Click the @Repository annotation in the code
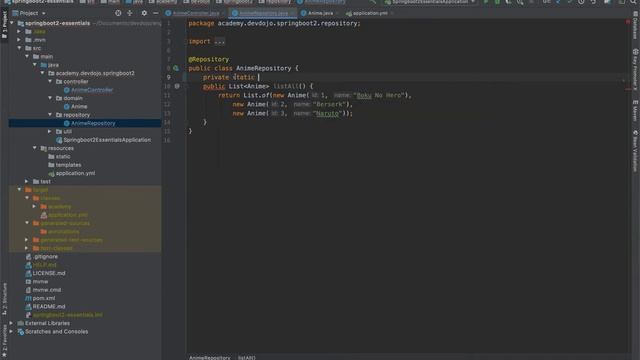Image resolution: width=640 pixels, height=360 pixels. tap(209, 60)
